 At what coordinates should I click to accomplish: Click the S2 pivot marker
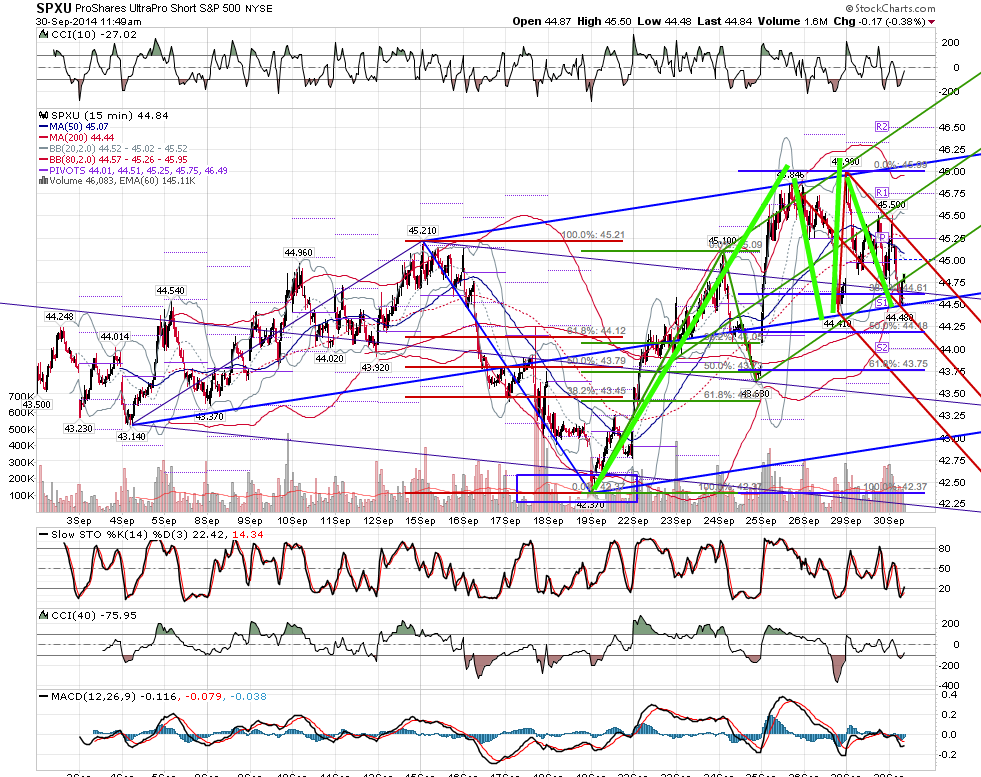882,347
